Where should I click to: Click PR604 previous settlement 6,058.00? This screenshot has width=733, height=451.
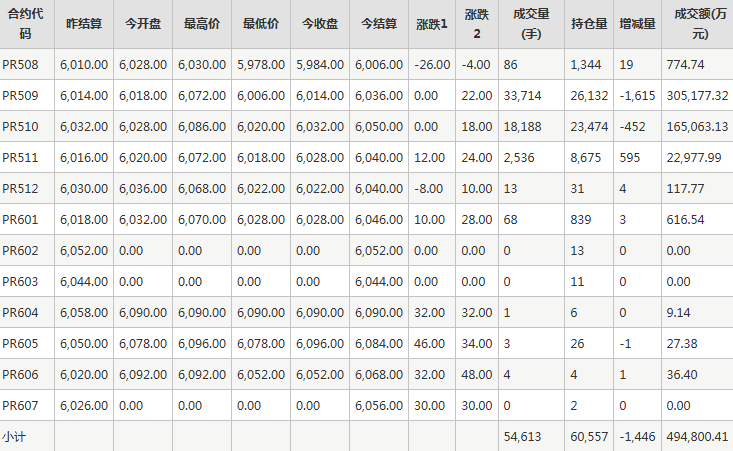click(84, 312)
